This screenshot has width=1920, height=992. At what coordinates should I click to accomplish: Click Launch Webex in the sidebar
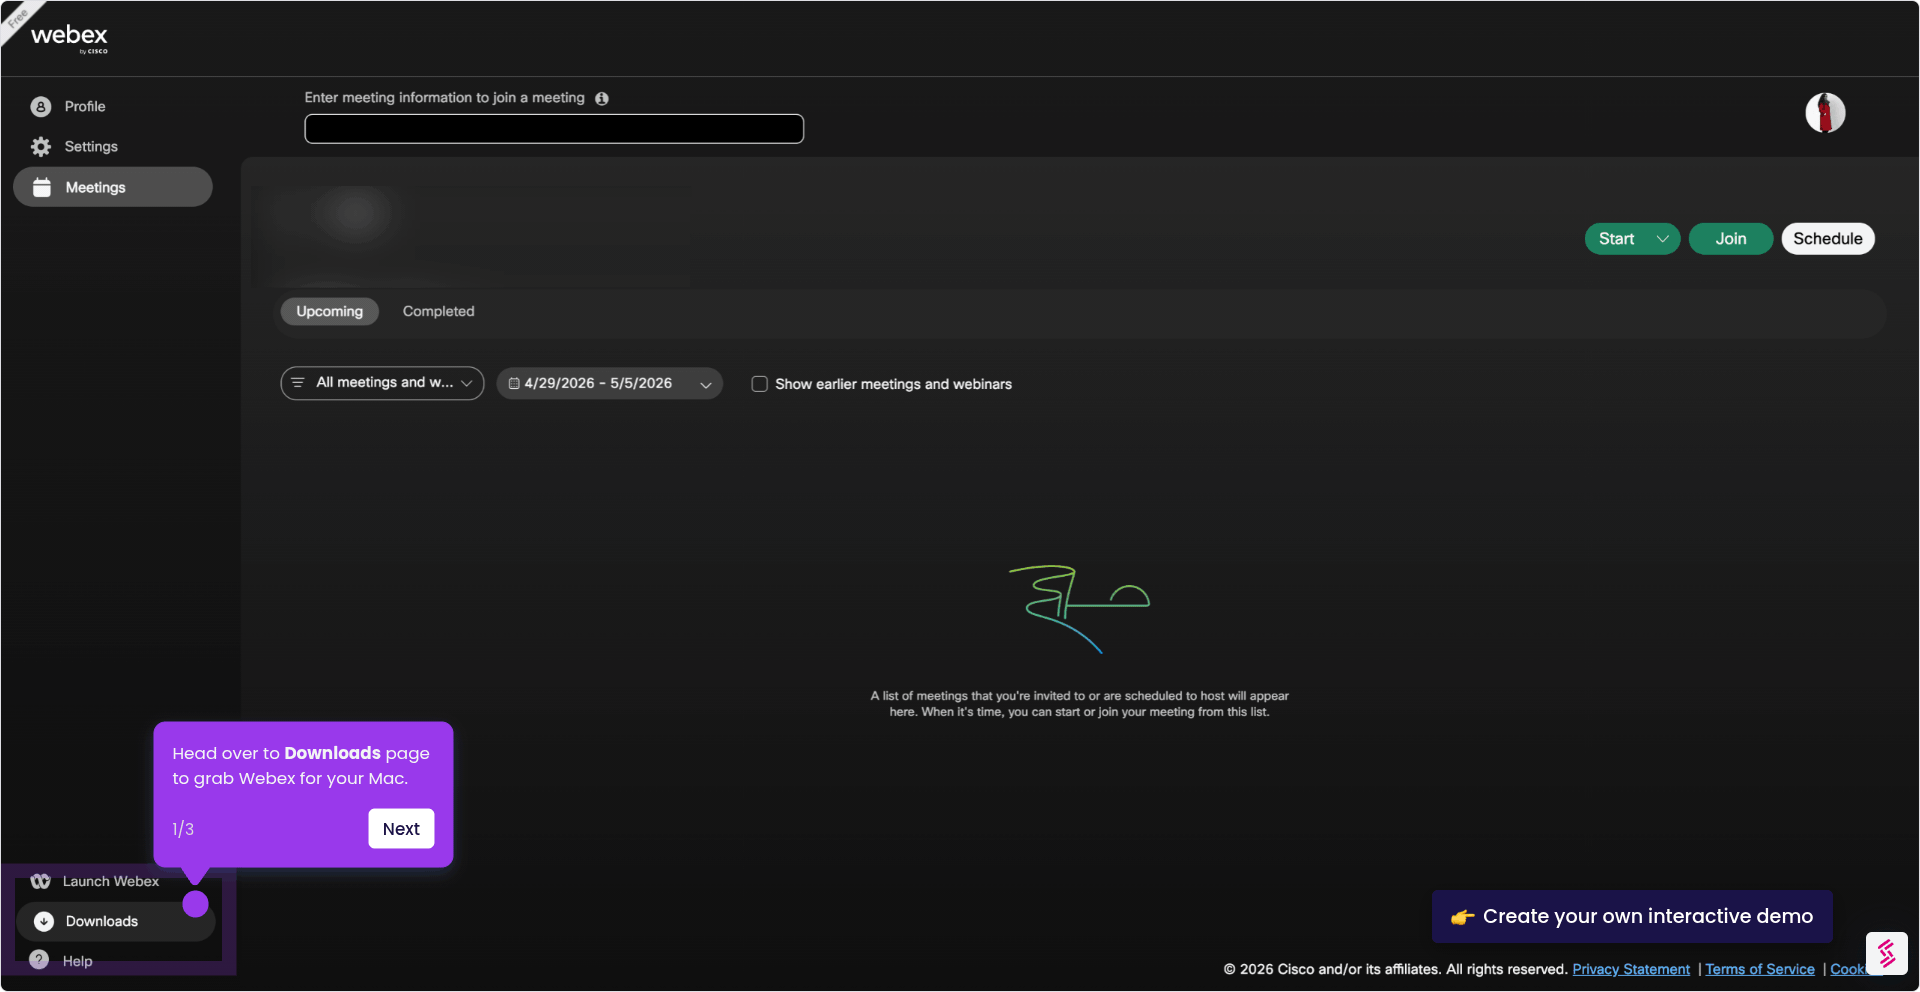110,881
